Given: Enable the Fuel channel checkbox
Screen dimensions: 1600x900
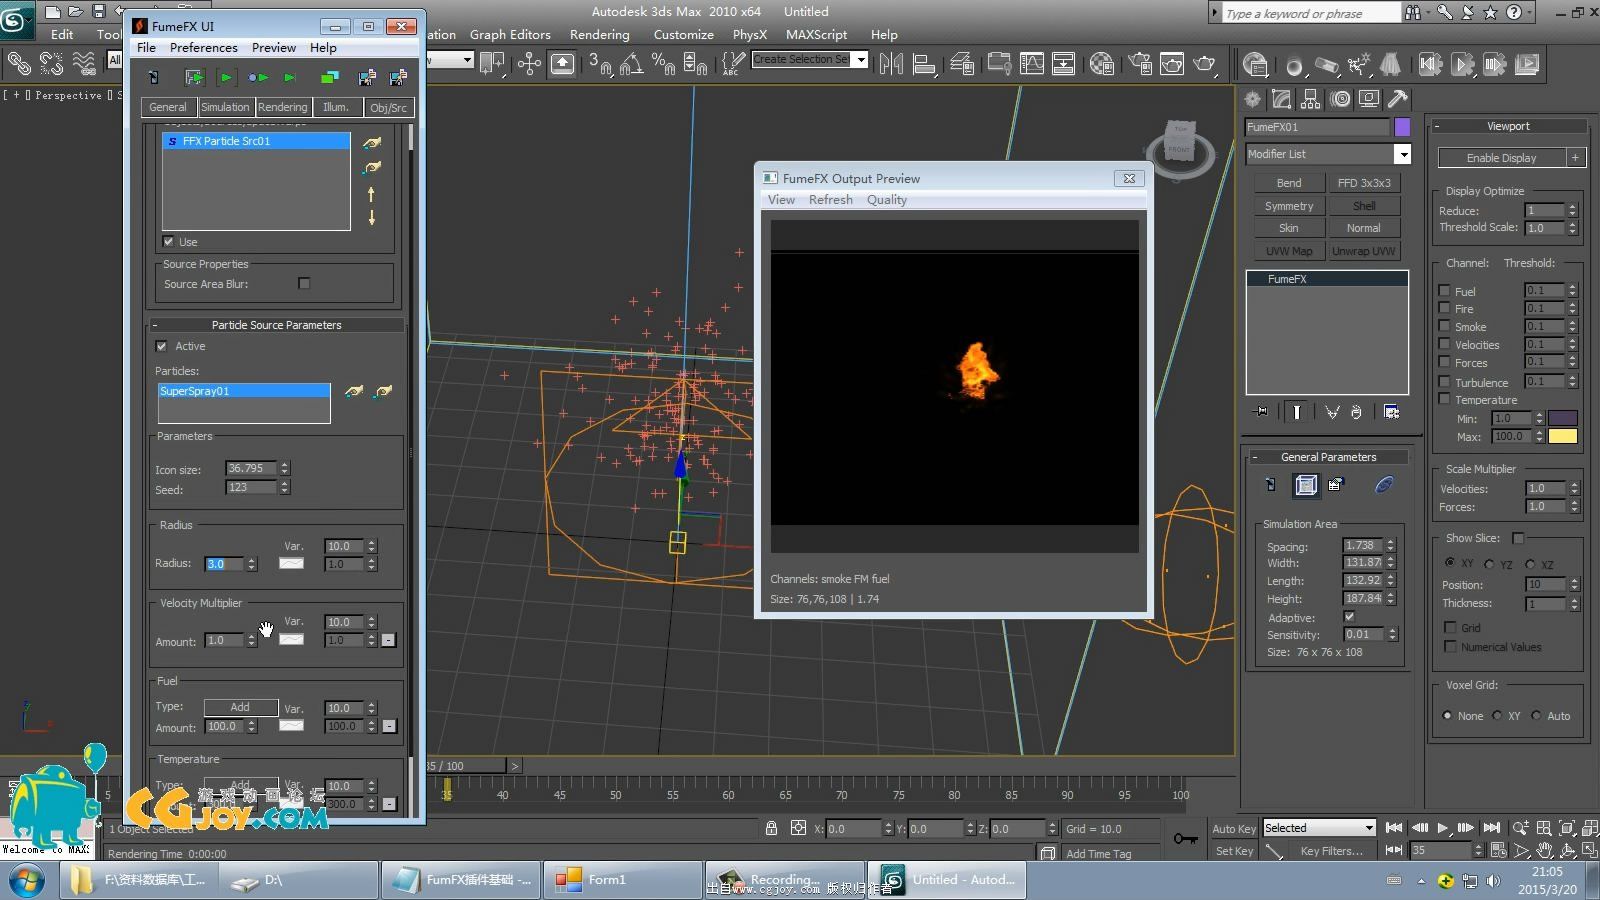Looking at the screenshot, I should pyautogui.click(x=1444, y=291).
